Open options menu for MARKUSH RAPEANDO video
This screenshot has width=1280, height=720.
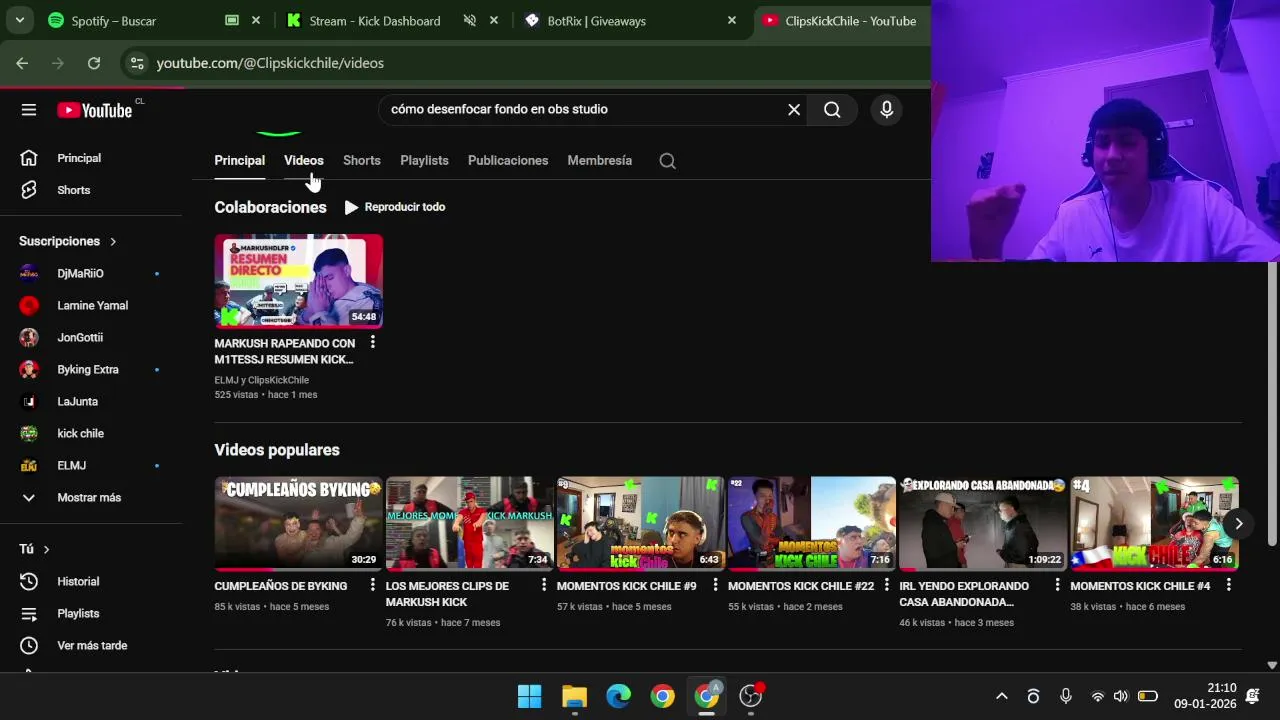372,342
